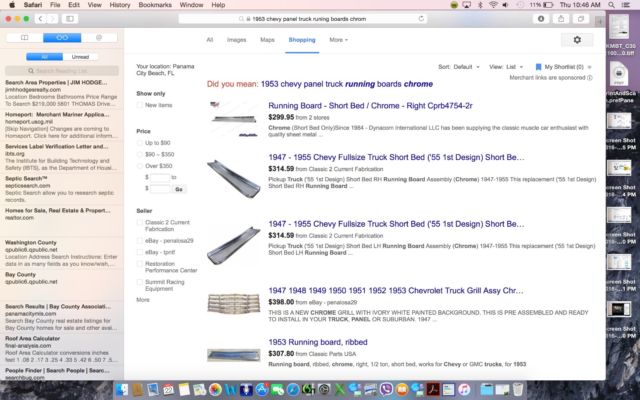Open Safari downloads button
This screenshot has width=640, height=400.
541,19
